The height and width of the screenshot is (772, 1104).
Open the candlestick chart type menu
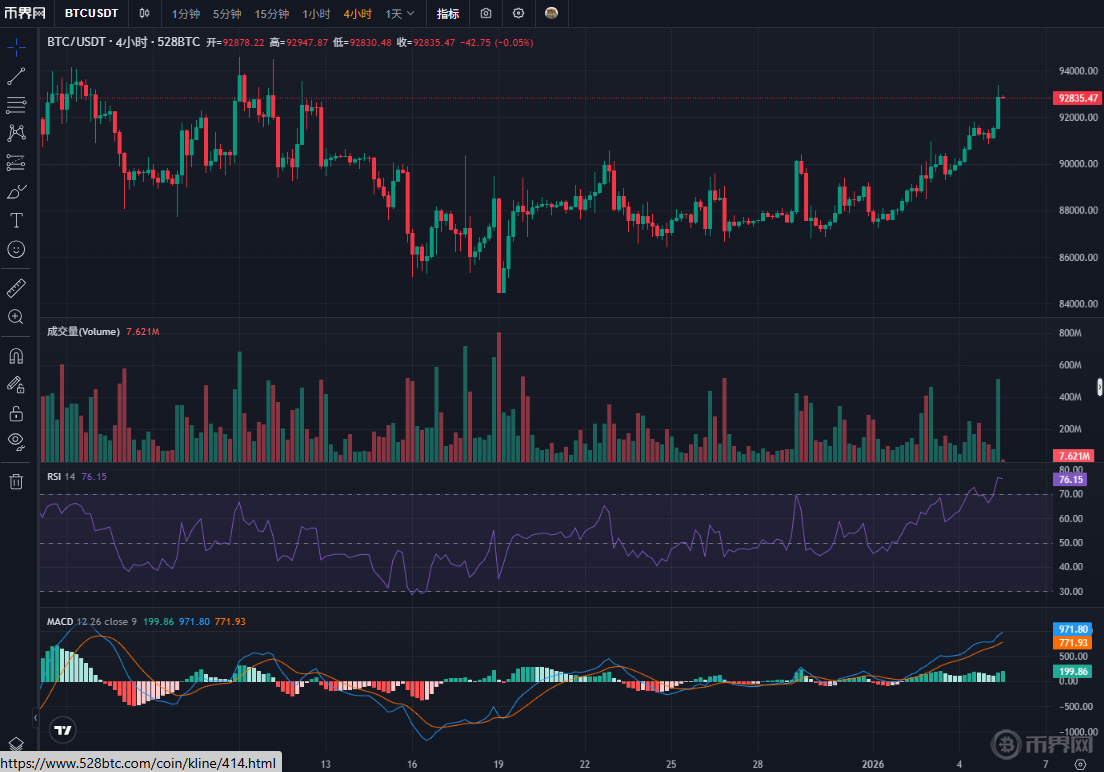(145, 14)
